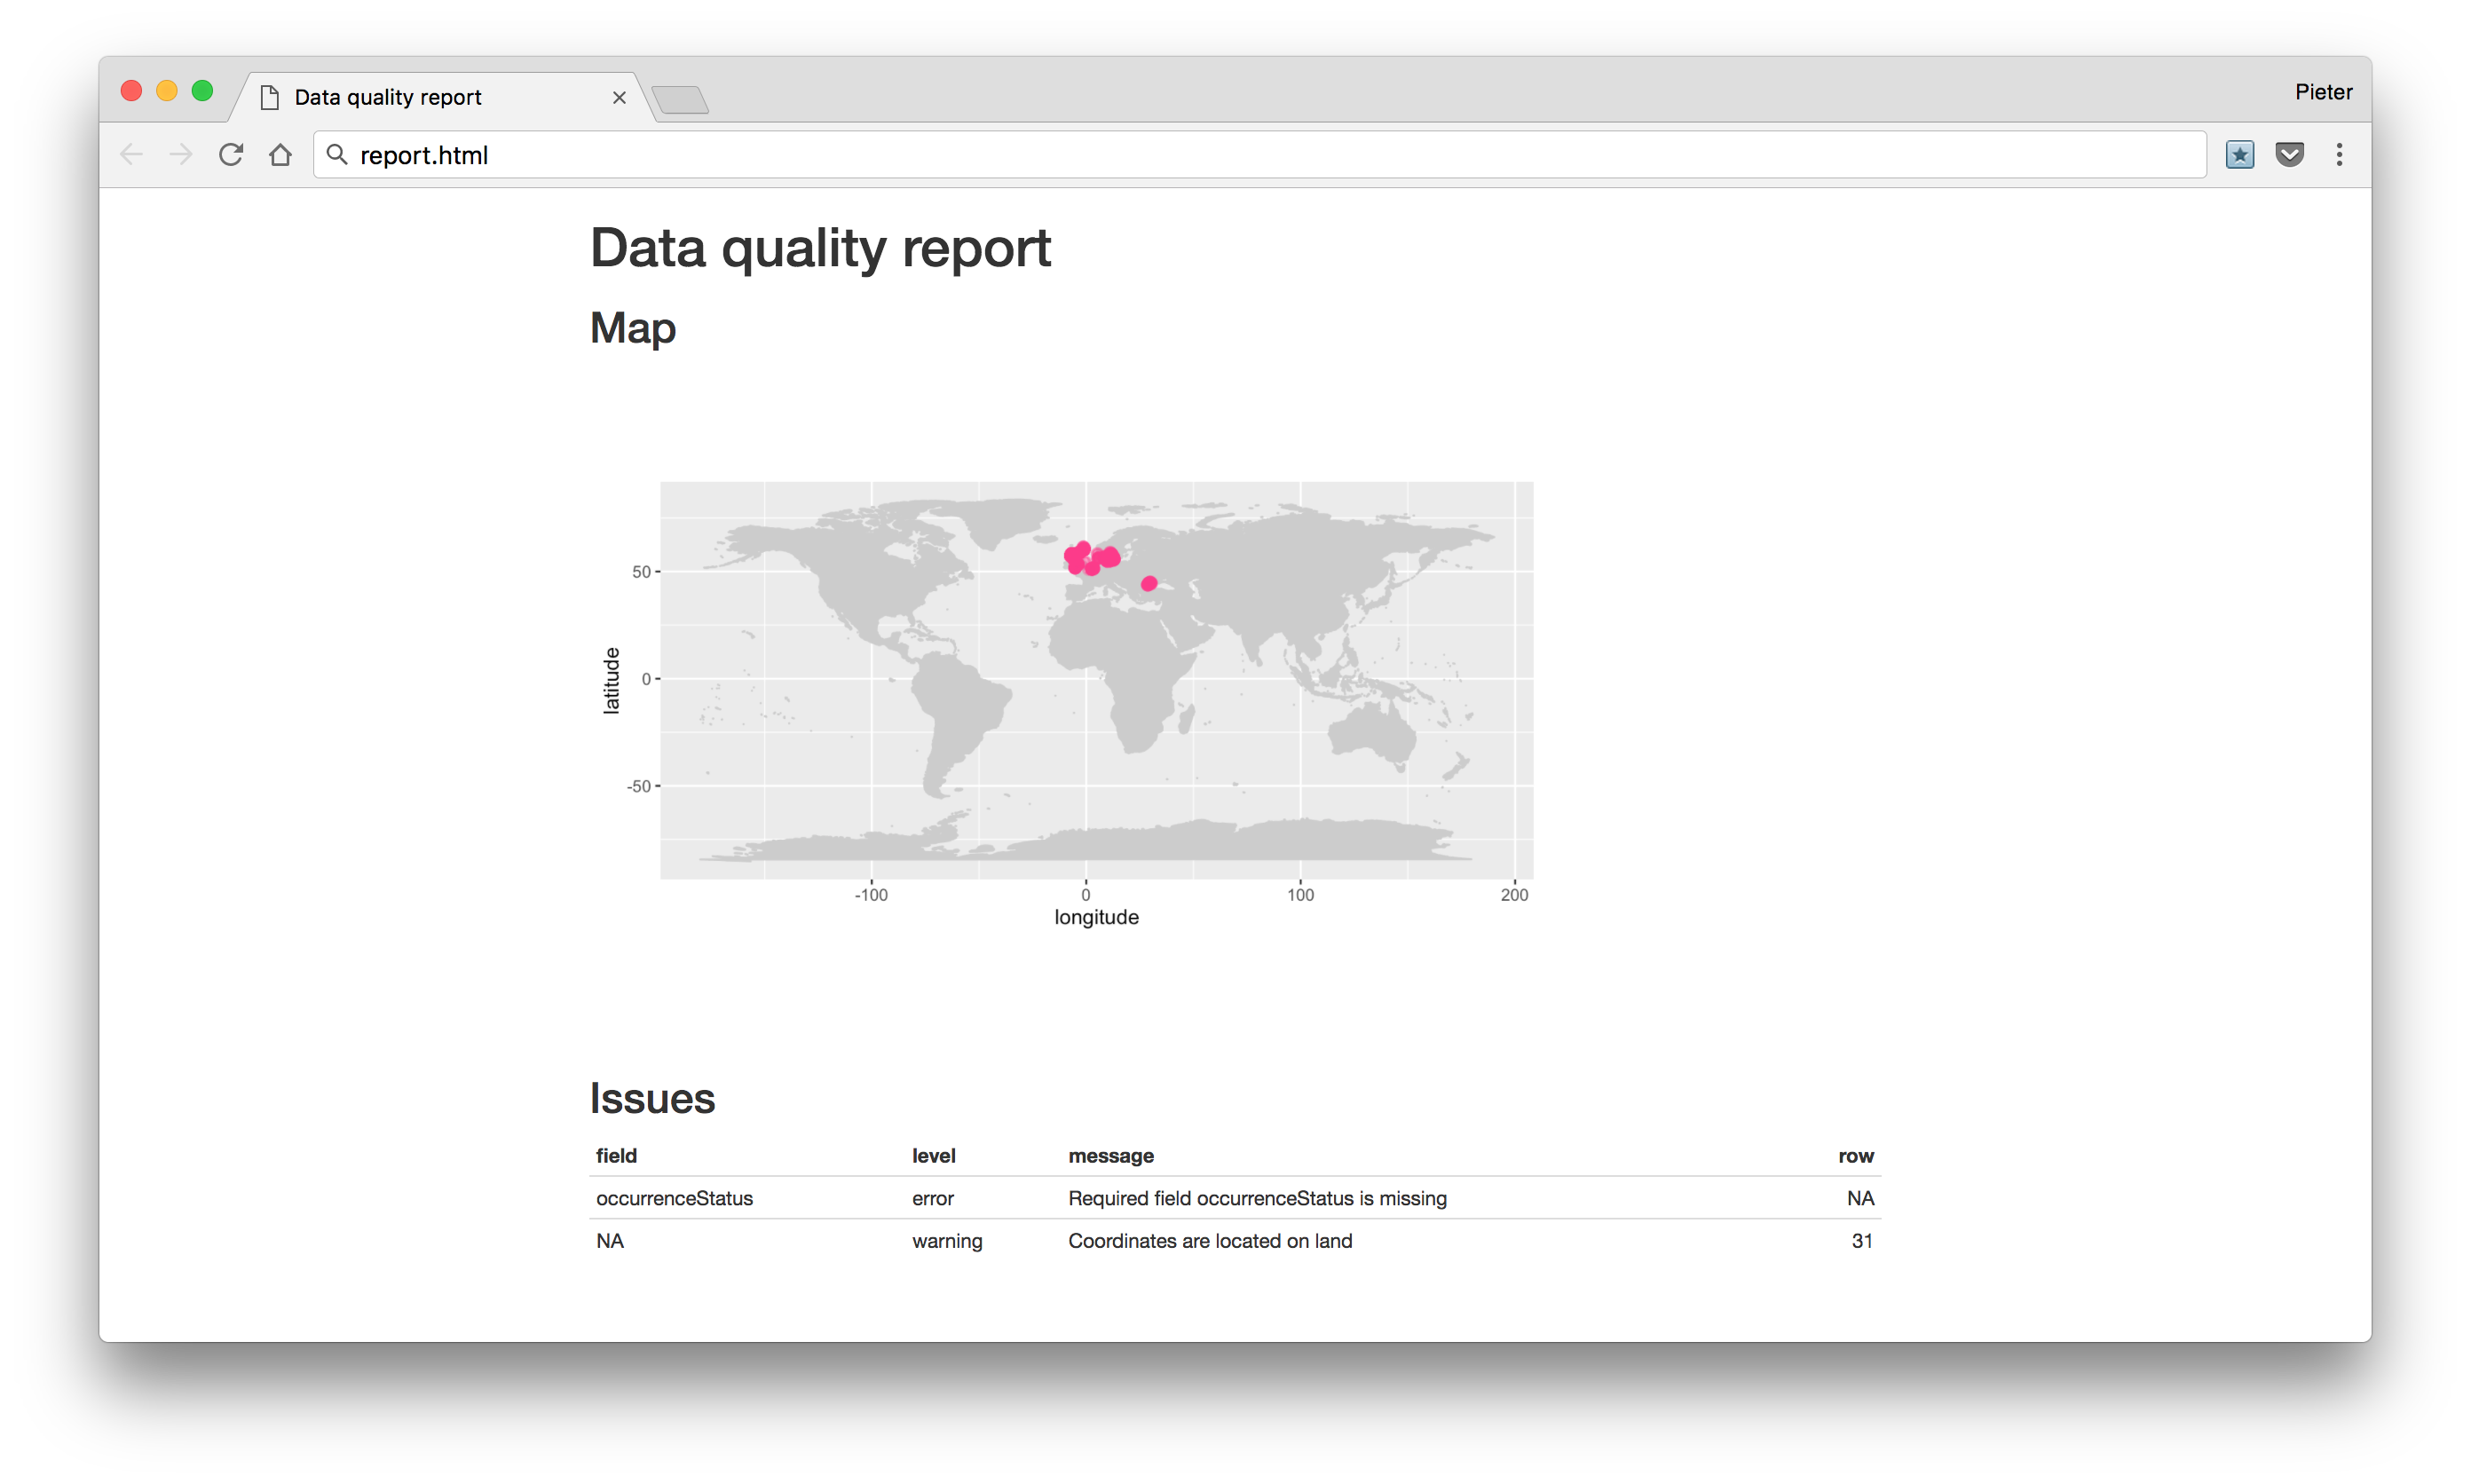
Task: Click the green fullscreen window button
Action: click(202, 91)
